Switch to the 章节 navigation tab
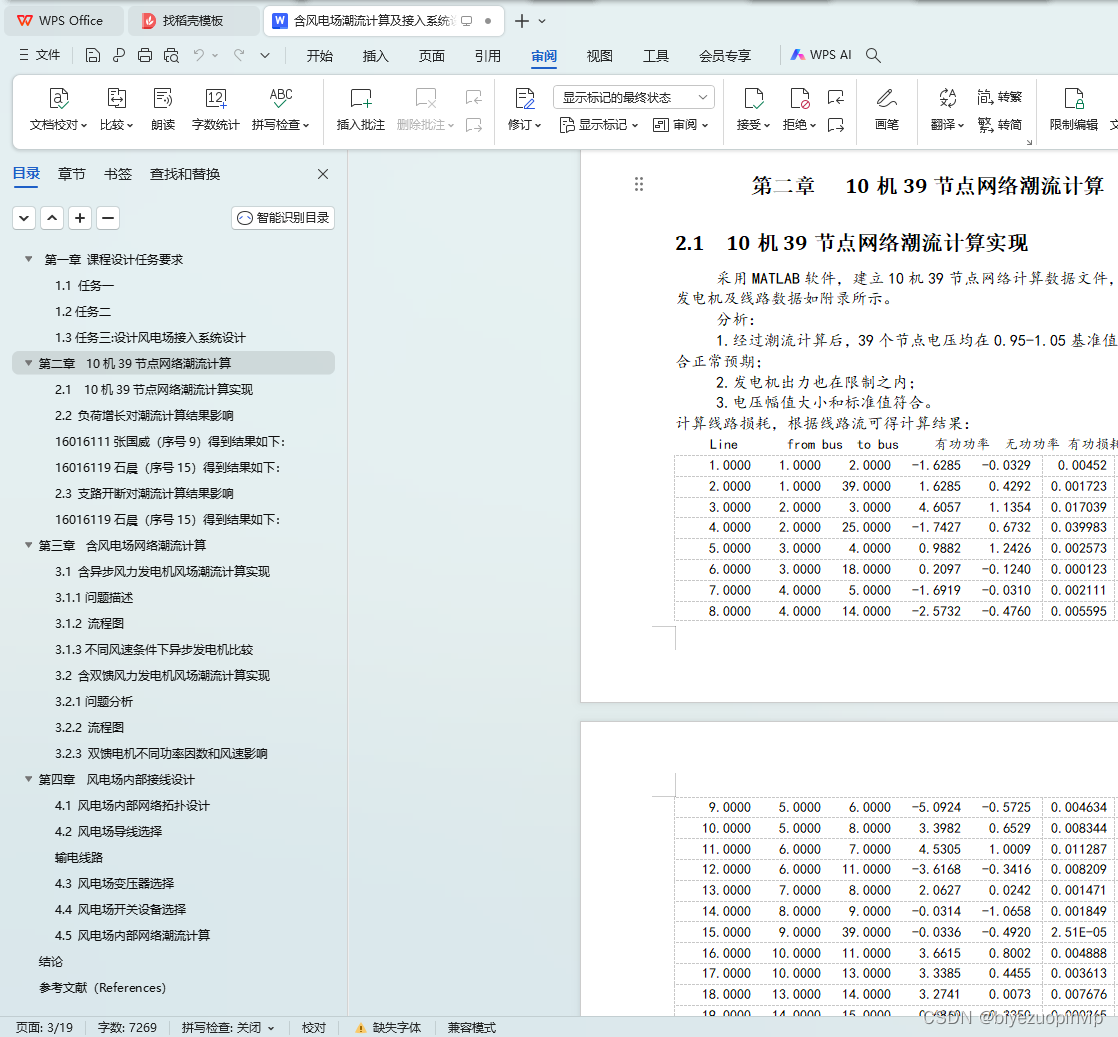The image size is (1118, 1037). pos(71,174)
